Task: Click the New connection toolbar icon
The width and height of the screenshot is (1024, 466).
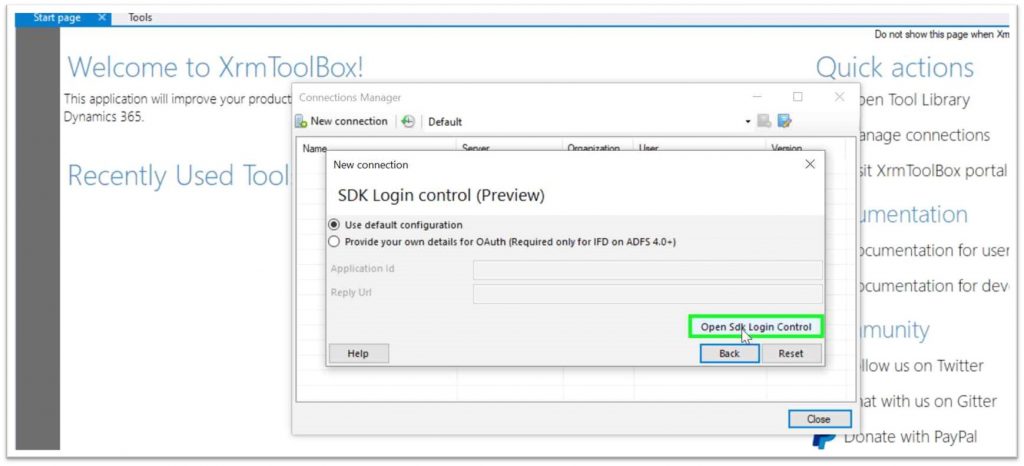Action: tap(301, 122)
